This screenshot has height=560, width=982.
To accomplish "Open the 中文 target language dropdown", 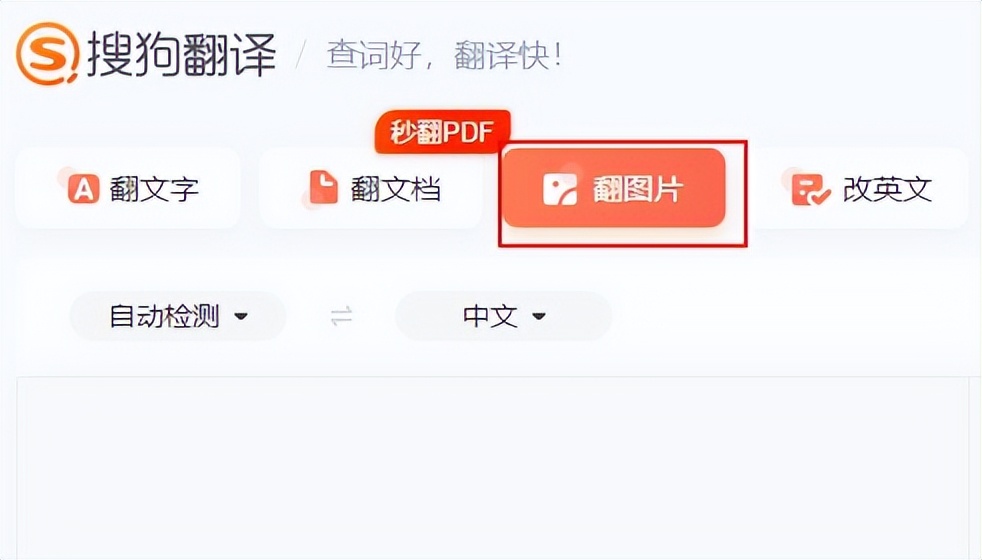I will (503, 316).
